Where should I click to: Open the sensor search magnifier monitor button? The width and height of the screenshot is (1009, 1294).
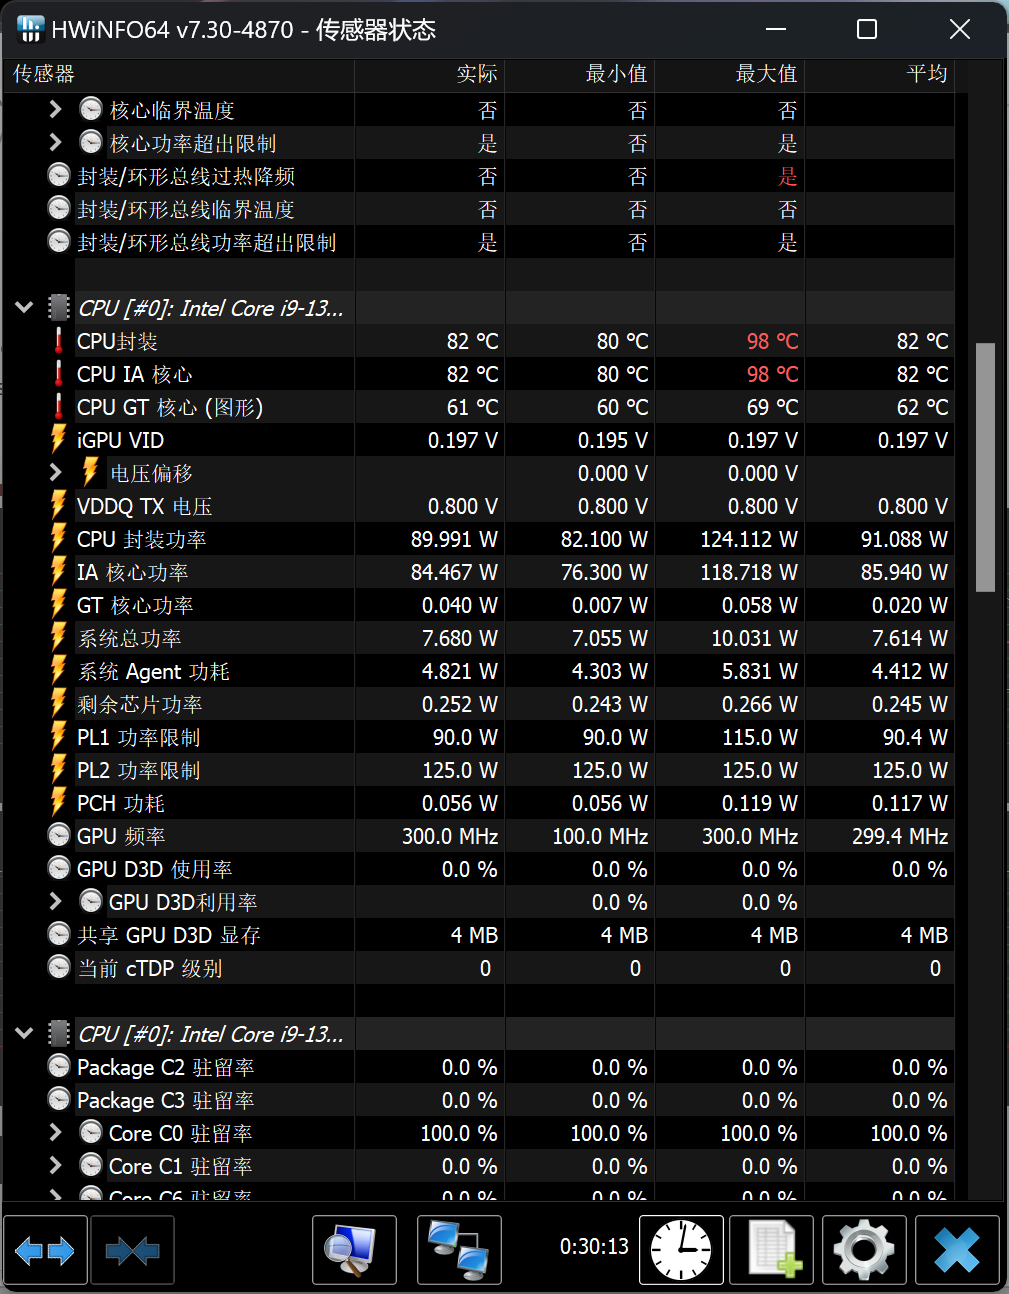(354, 1250)
